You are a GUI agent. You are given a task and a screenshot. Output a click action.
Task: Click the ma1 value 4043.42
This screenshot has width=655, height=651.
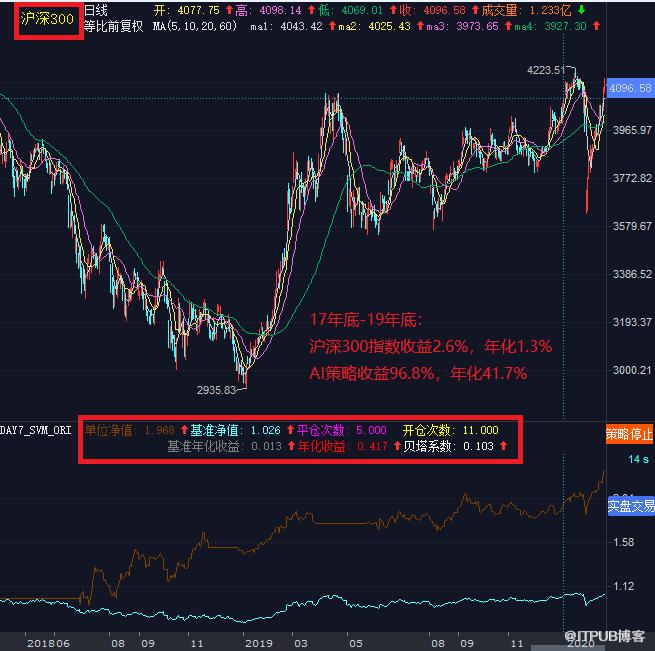point(301,26)
